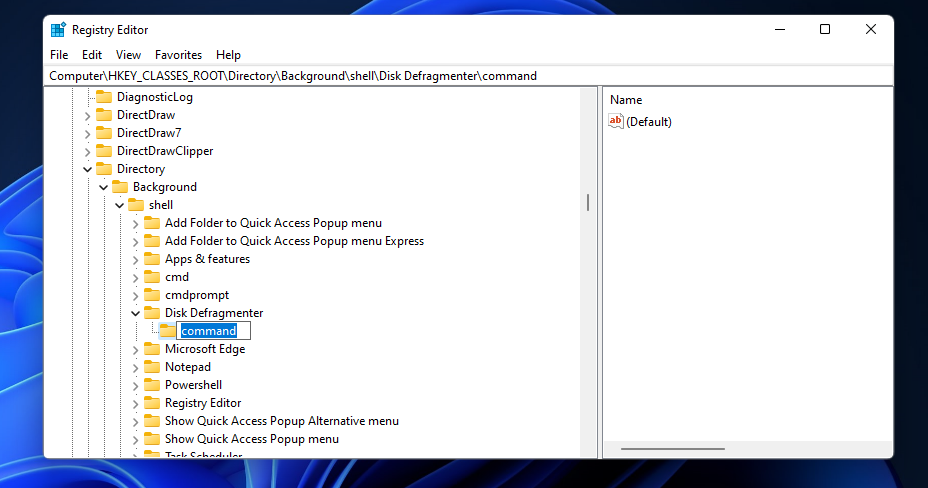
Task: Click the Apps & features folder icon
Action: point(152,259)
